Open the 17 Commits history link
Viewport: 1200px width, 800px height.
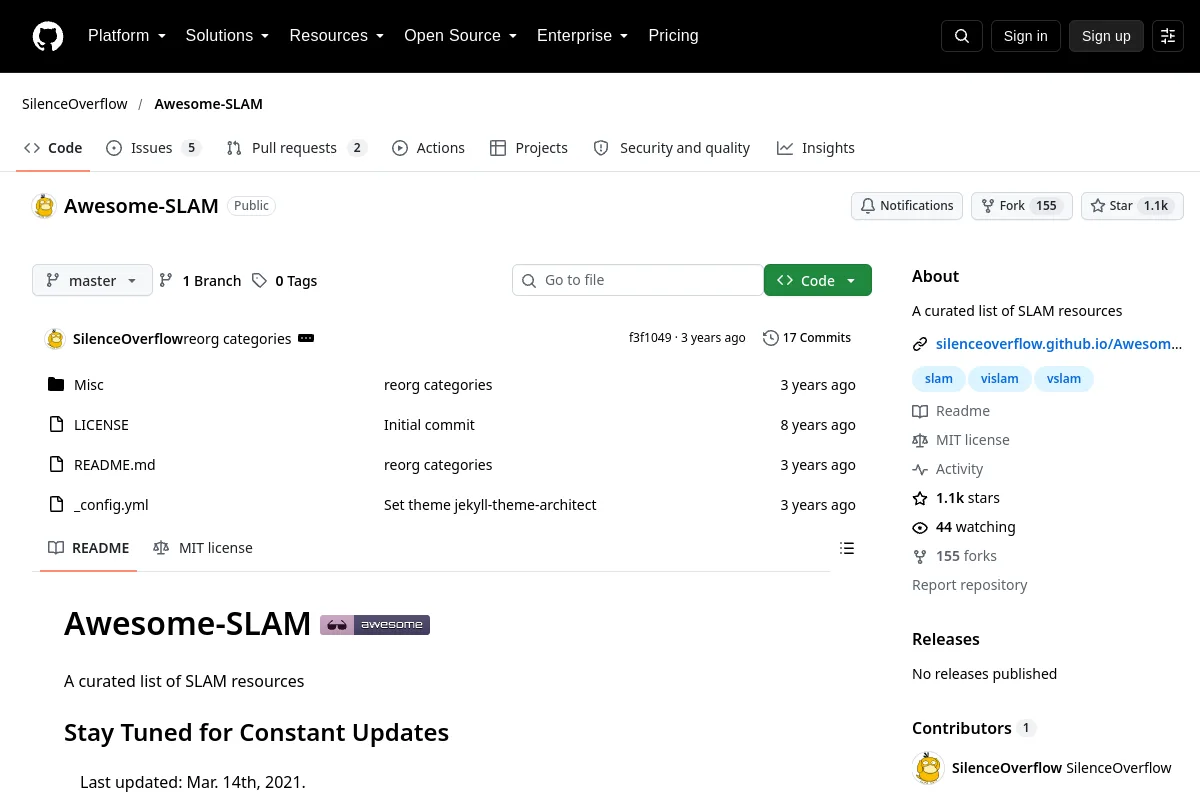(x=807, y=338)
